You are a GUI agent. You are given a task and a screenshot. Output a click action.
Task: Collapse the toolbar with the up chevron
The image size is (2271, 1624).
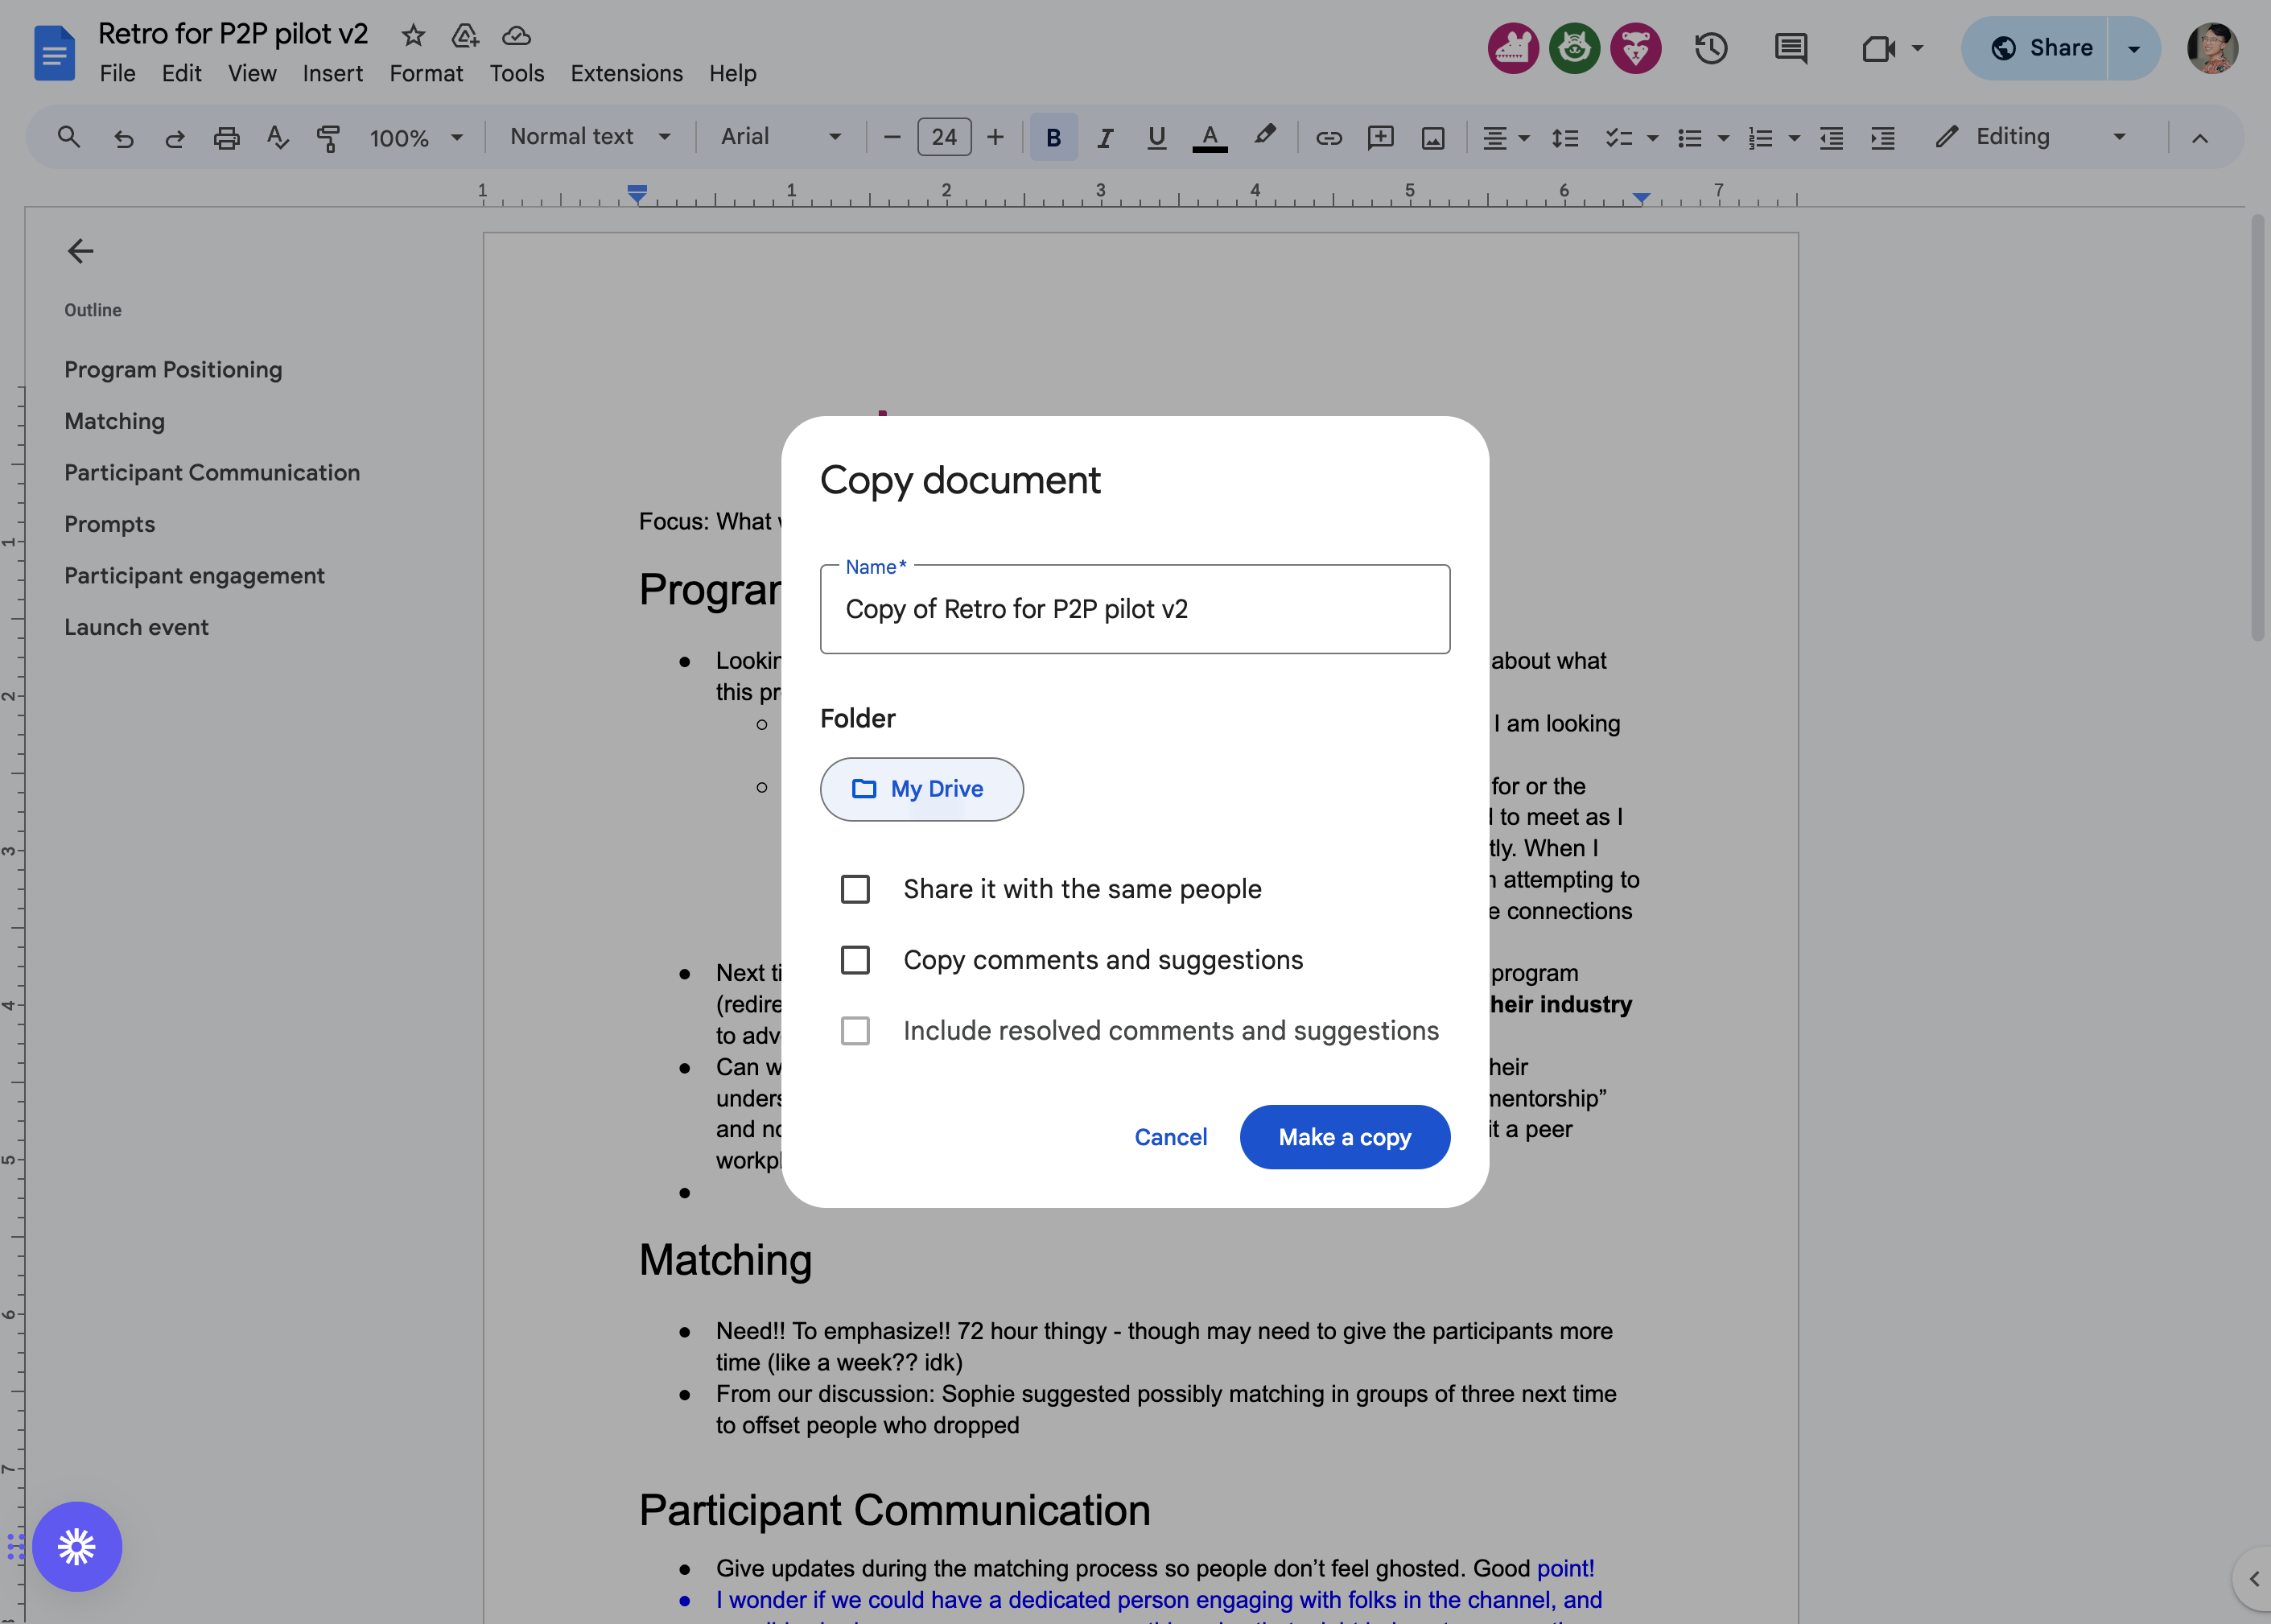click(2199, 138)
